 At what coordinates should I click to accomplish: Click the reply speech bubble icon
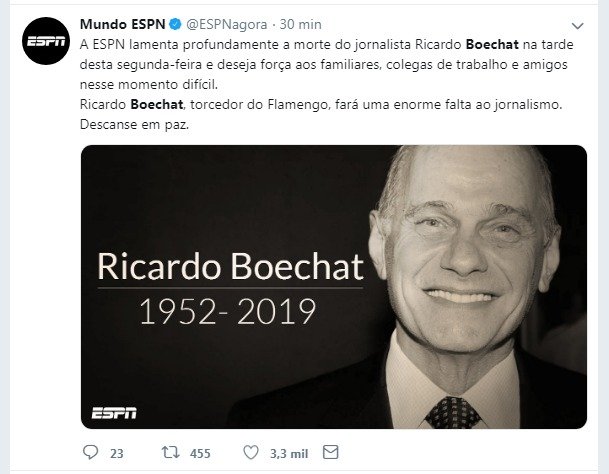(x=90, y=452)
